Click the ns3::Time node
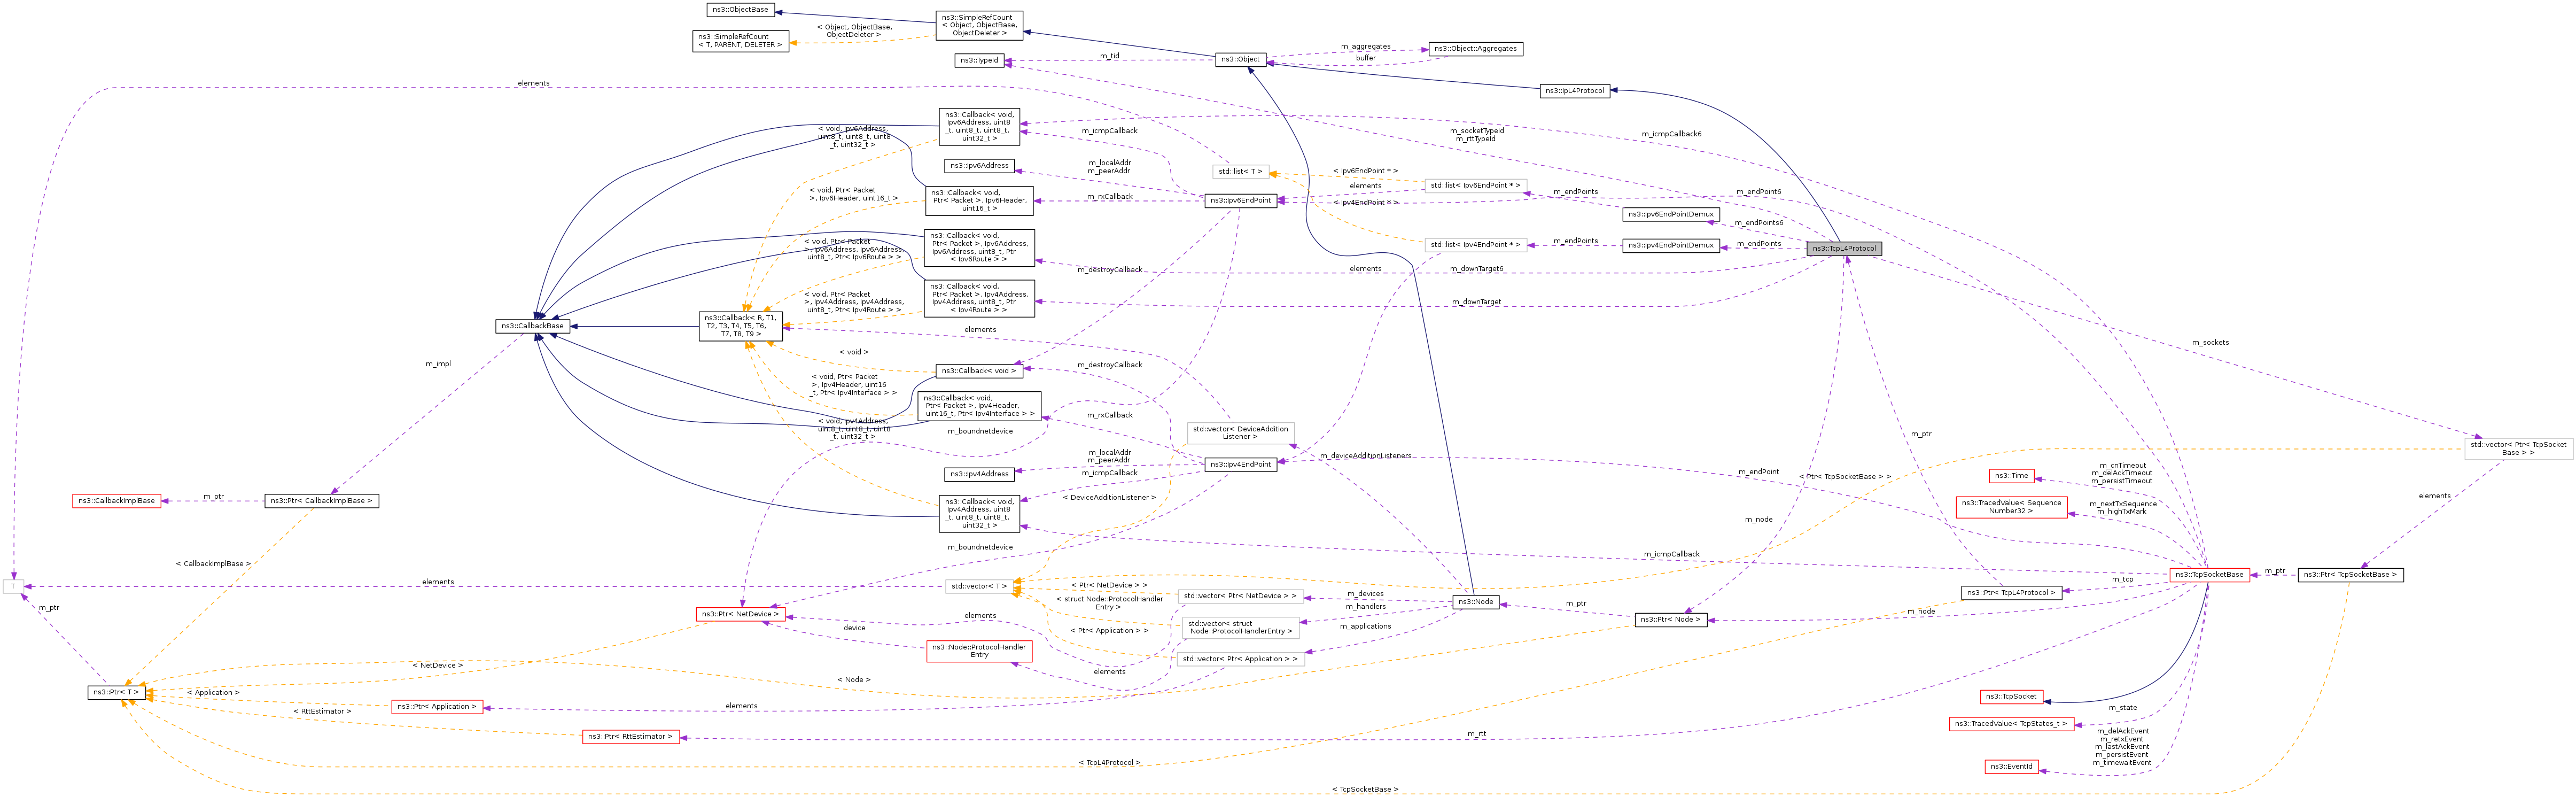The height and width of the screenshot is (797, 2576). click(2011, 476)
